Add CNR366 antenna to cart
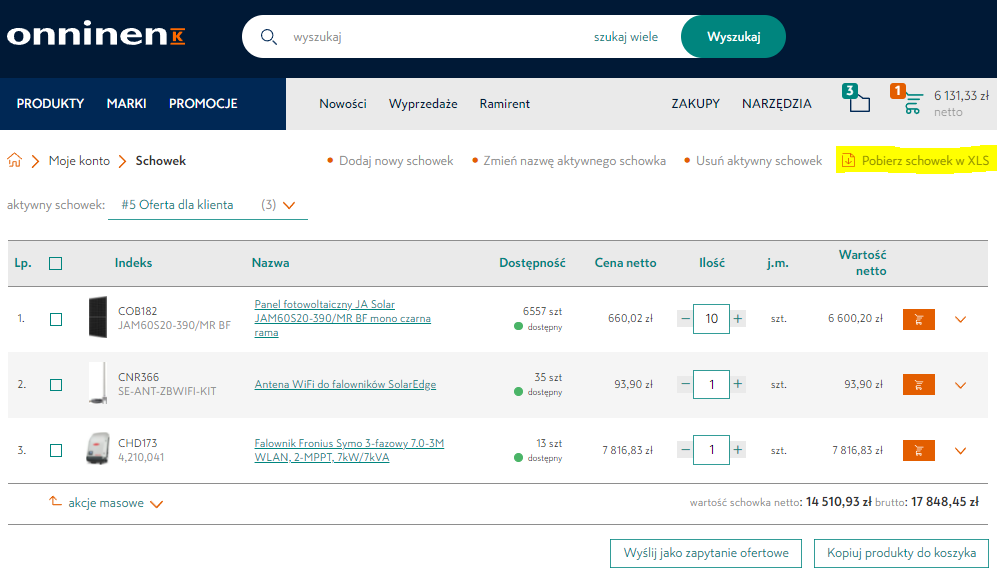Screen dimensions: 997x575 tap(918, 385)
